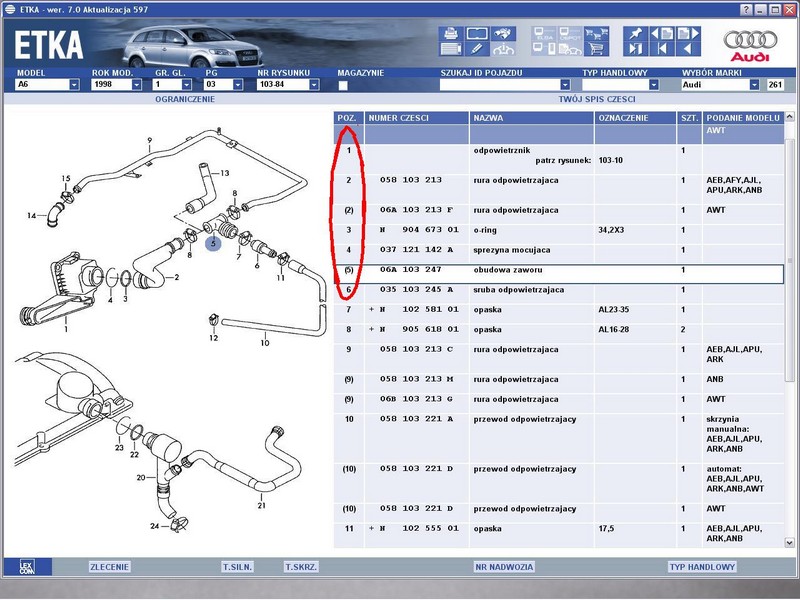Click the single shopping cart icon
The image size is (800, 600).
pos(596,49)
